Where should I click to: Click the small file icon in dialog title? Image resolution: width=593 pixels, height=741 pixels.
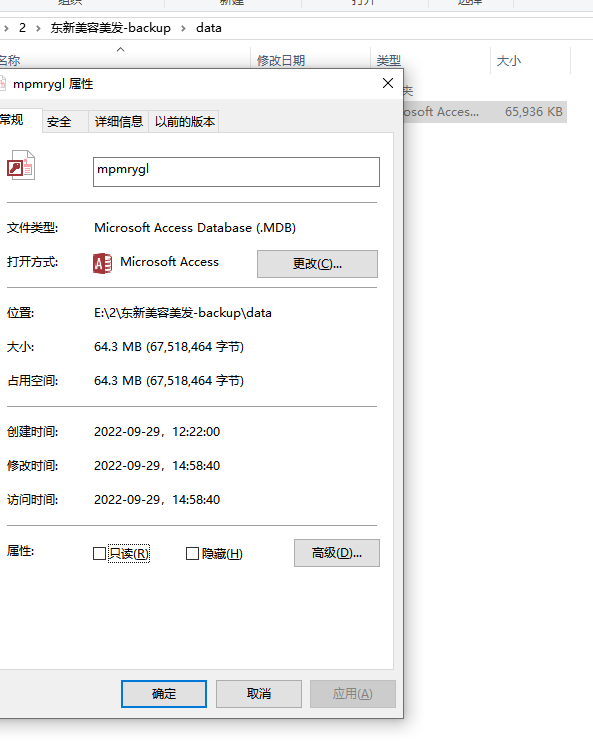(x=2, y=84)
